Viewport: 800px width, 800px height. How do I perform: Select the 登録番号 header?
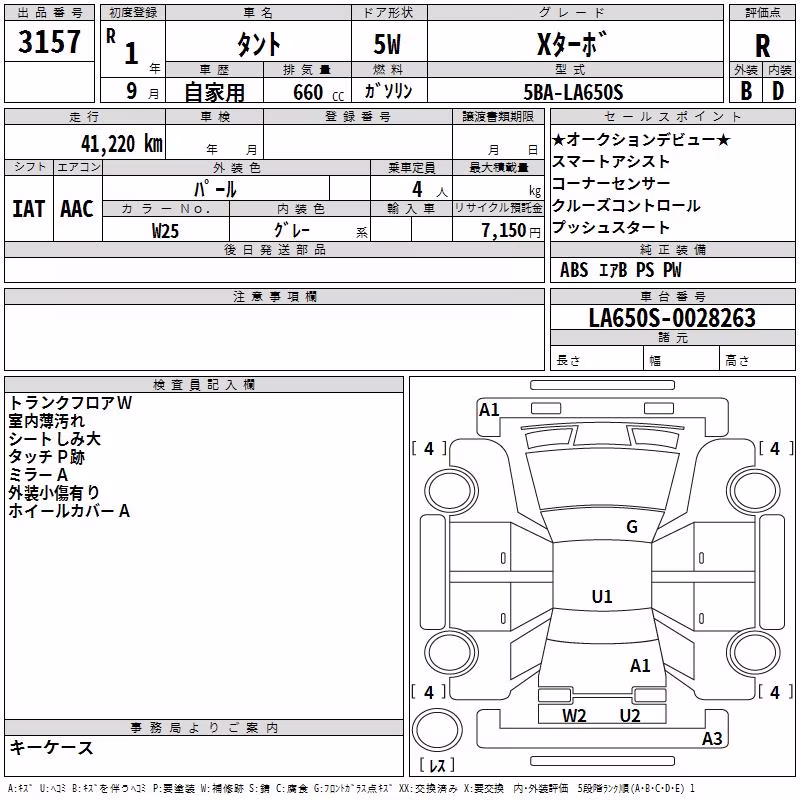point(358,116)
